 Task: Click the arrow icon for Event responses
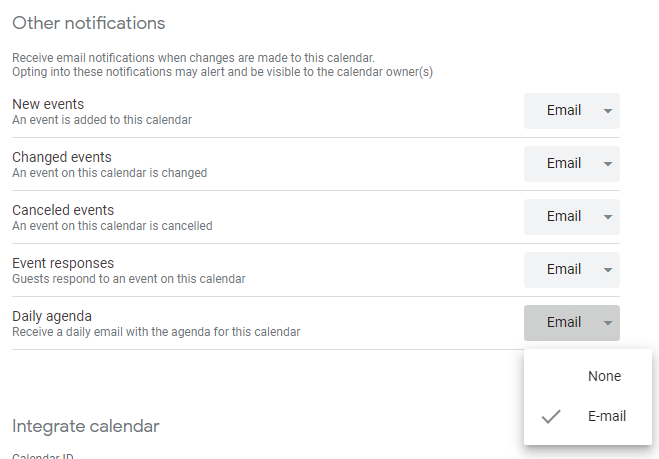[608, 270]
